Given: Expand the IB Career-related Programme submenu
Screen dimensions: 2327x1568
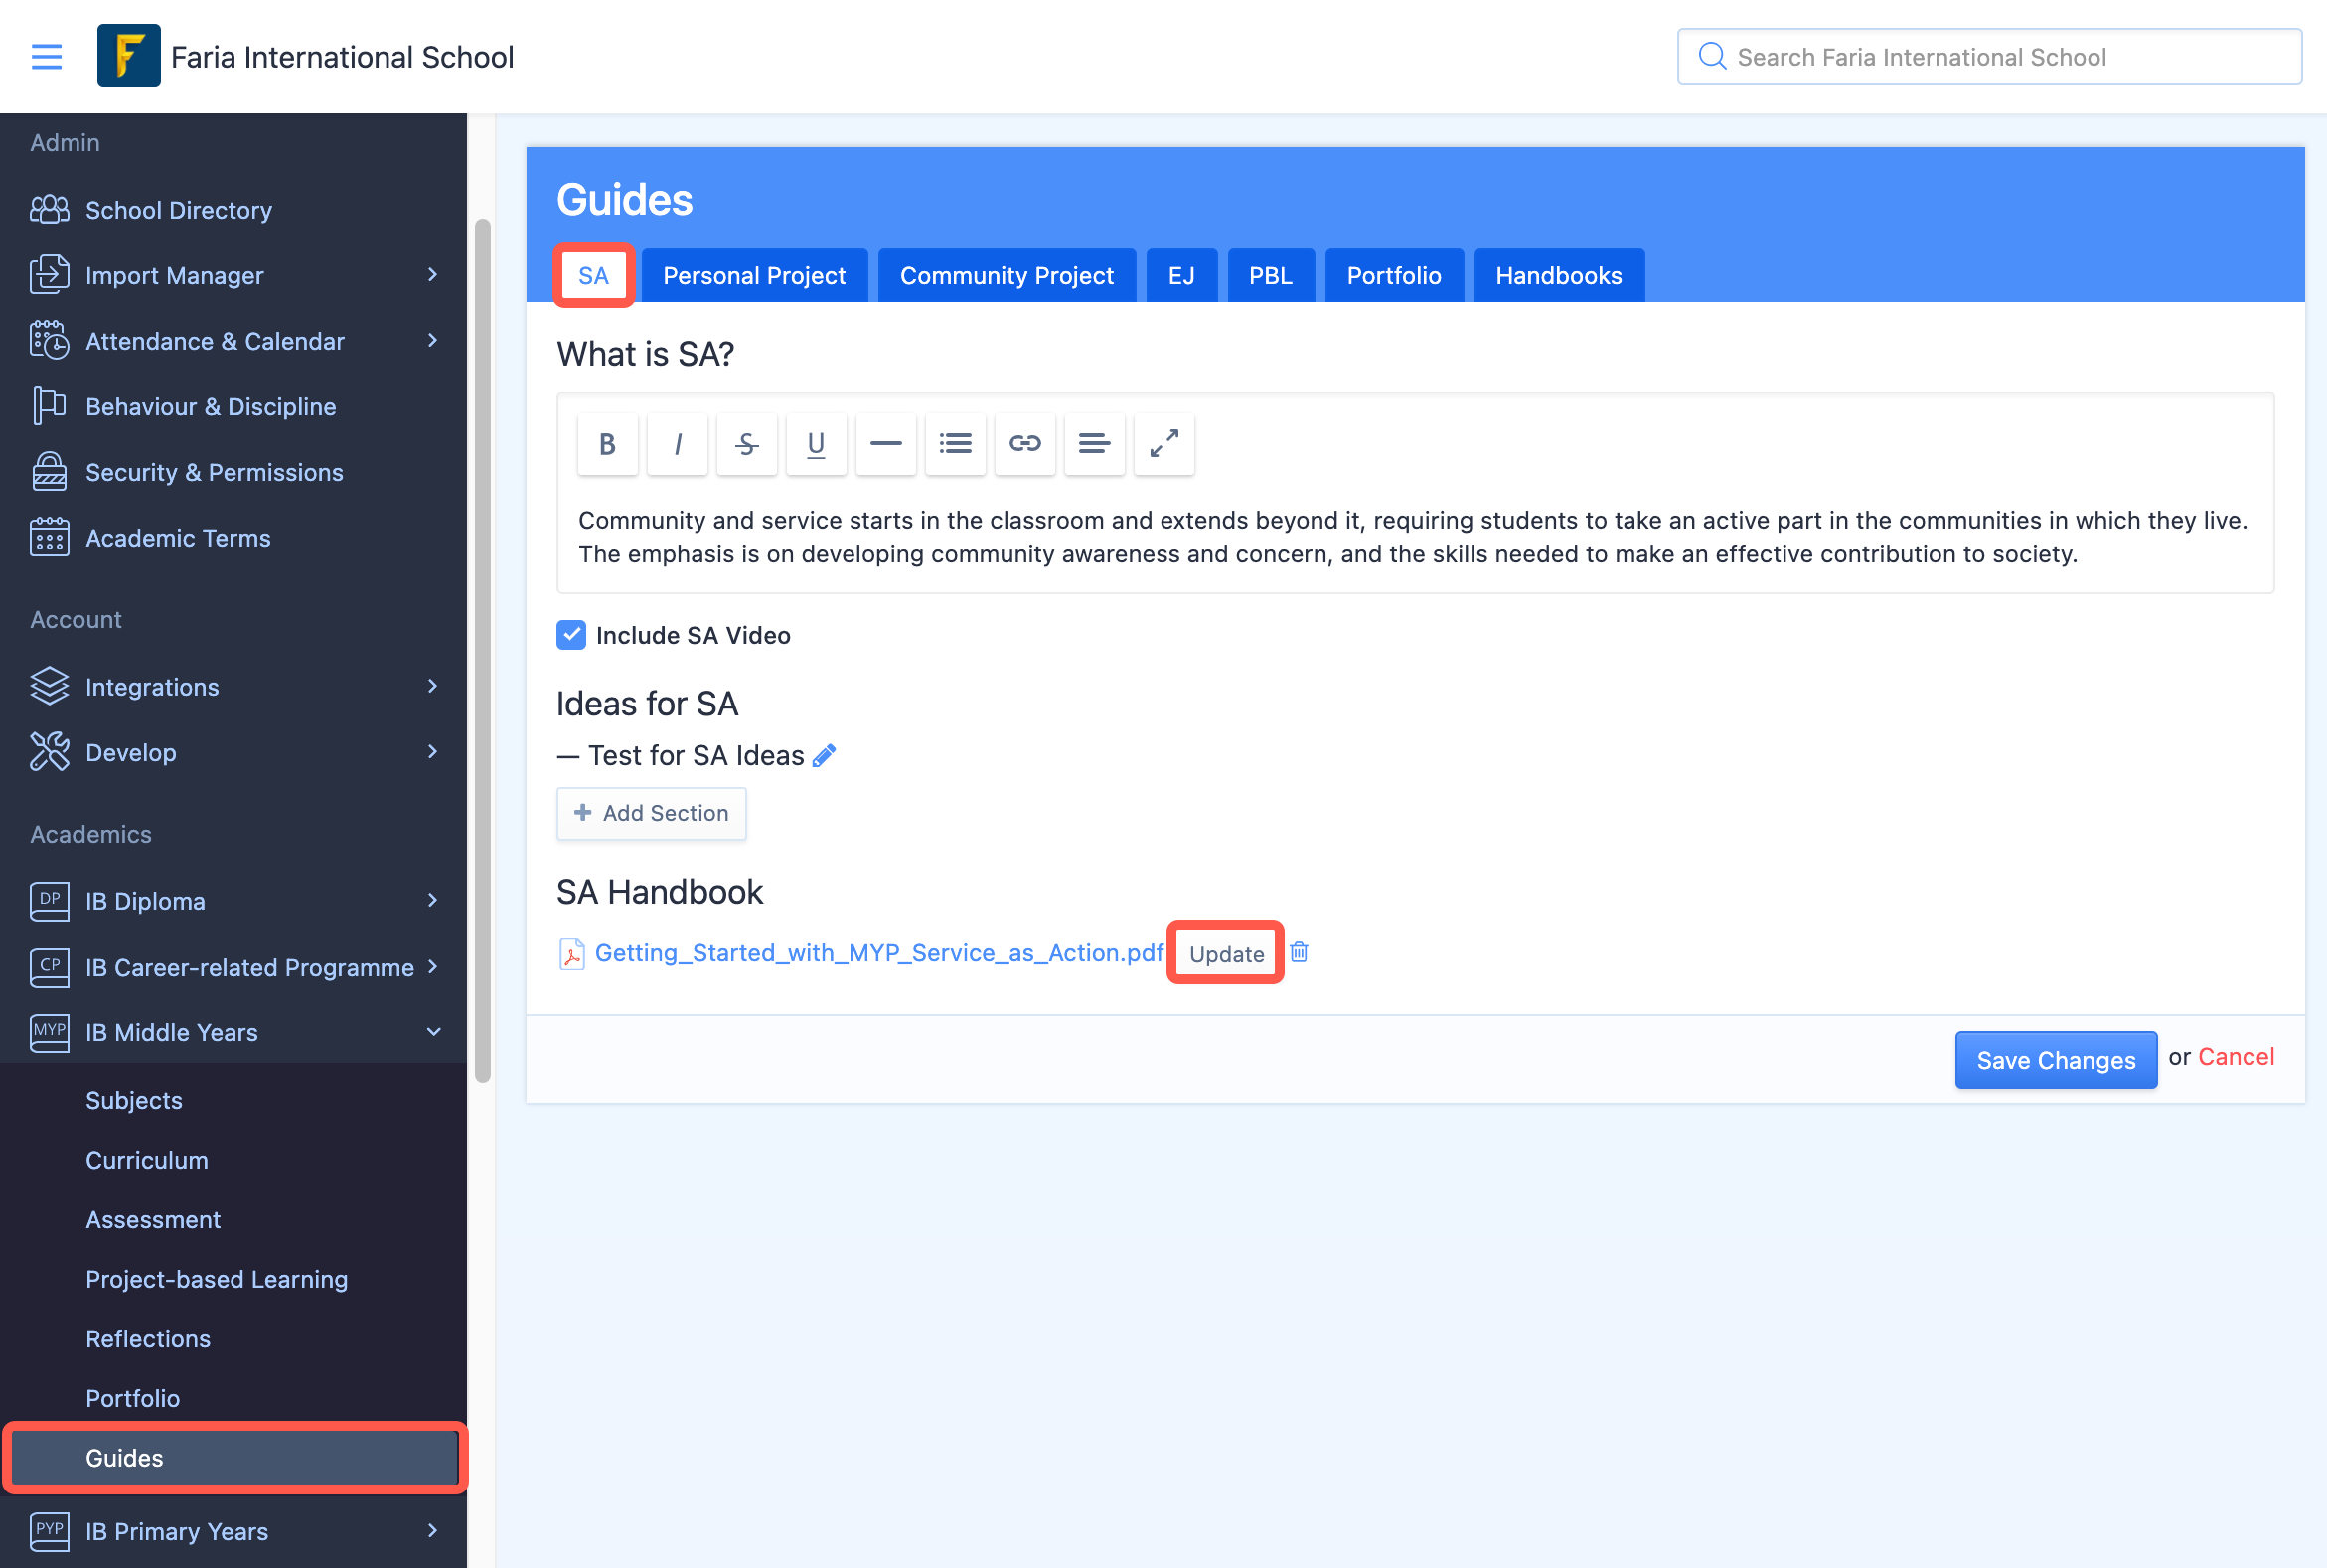Looking at the screenshot, I should [432, 966].
